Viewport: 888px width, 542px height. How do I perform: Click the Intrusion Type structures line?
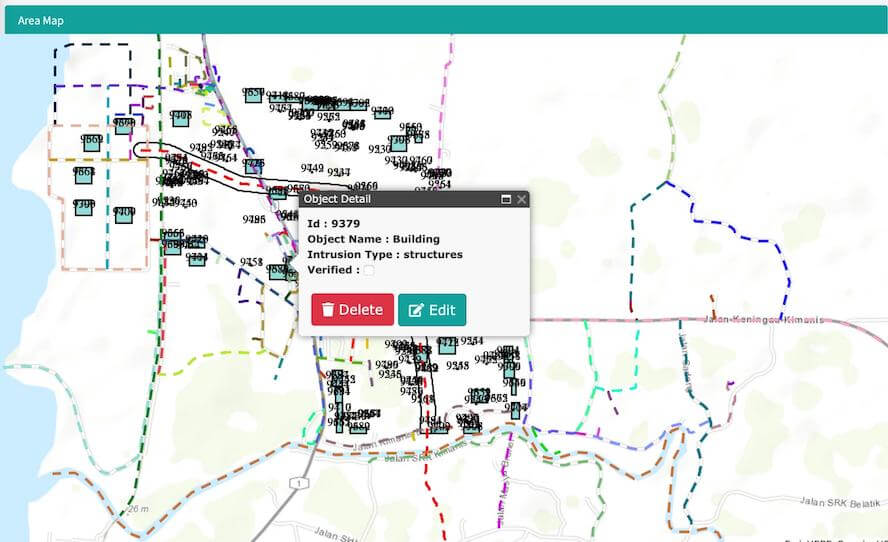[385, 254]
